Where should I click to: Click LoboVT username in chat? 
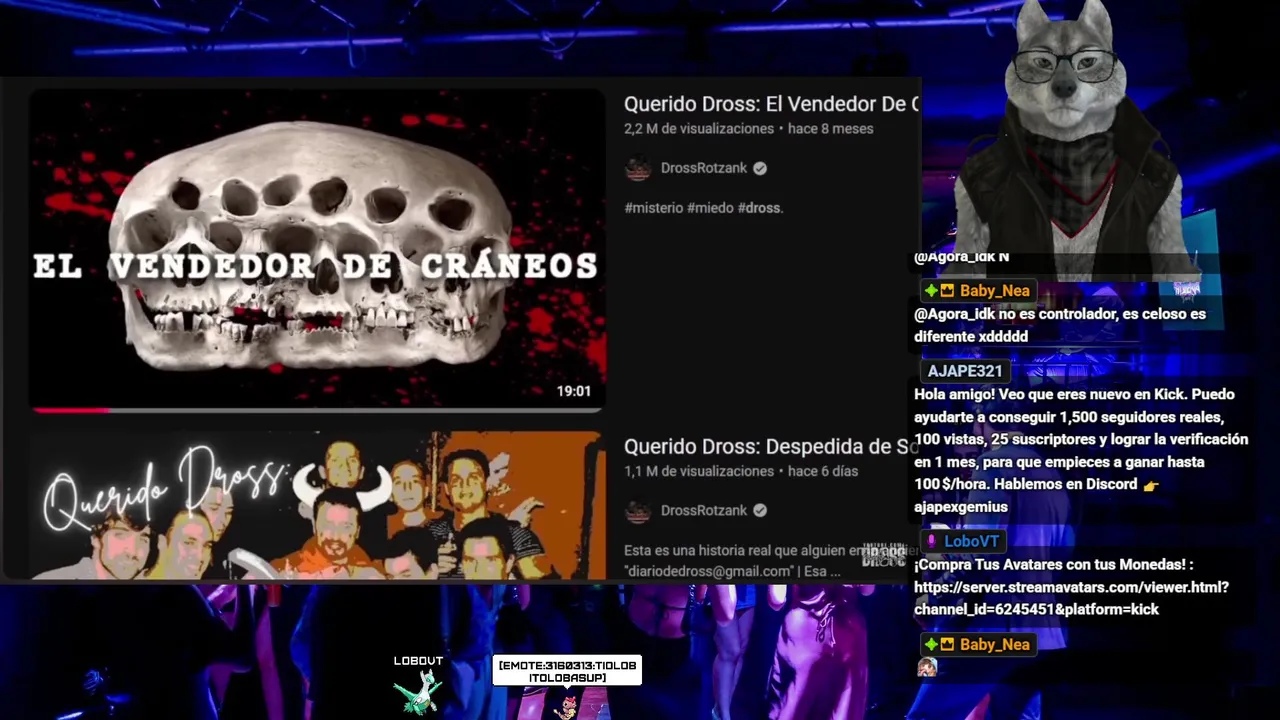coord(971,541)
